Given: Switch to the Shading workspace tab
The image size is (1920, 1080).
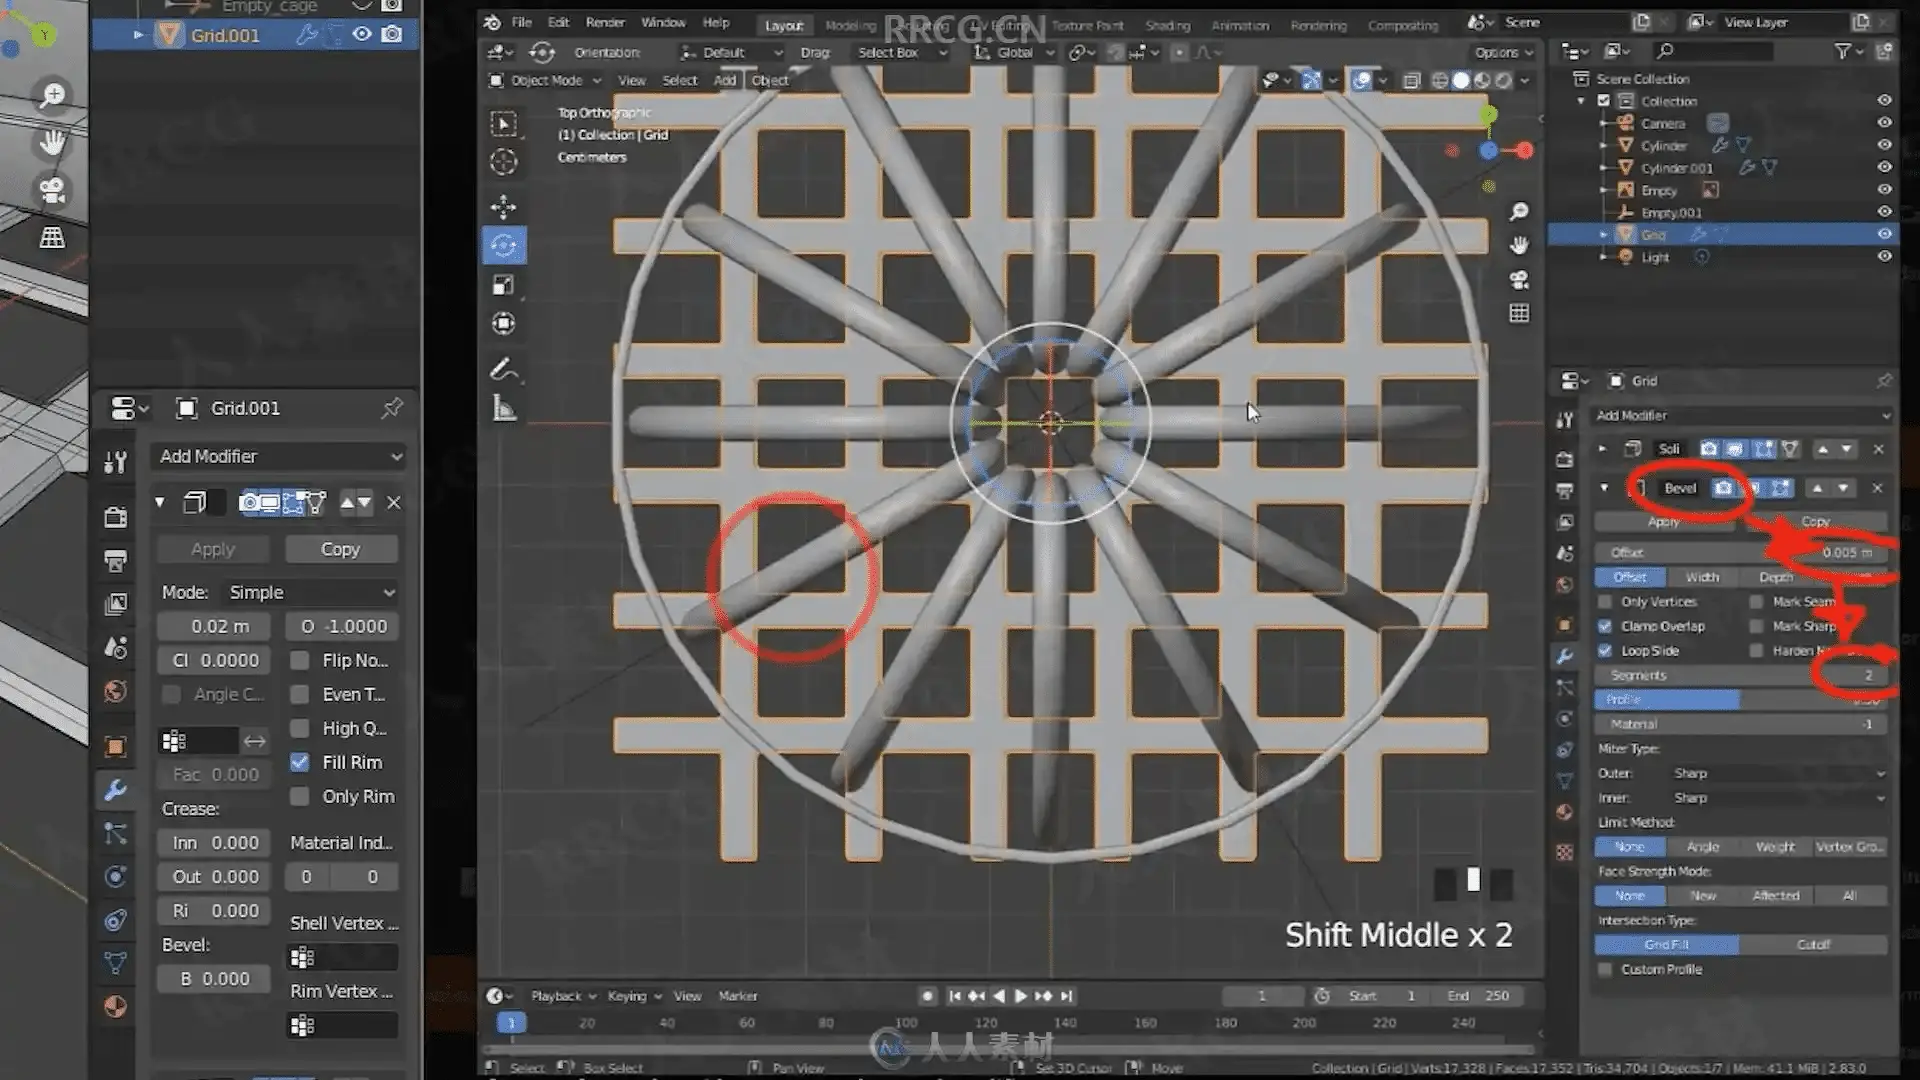Looking at the screenshot, I should [x=1167, y=25].
